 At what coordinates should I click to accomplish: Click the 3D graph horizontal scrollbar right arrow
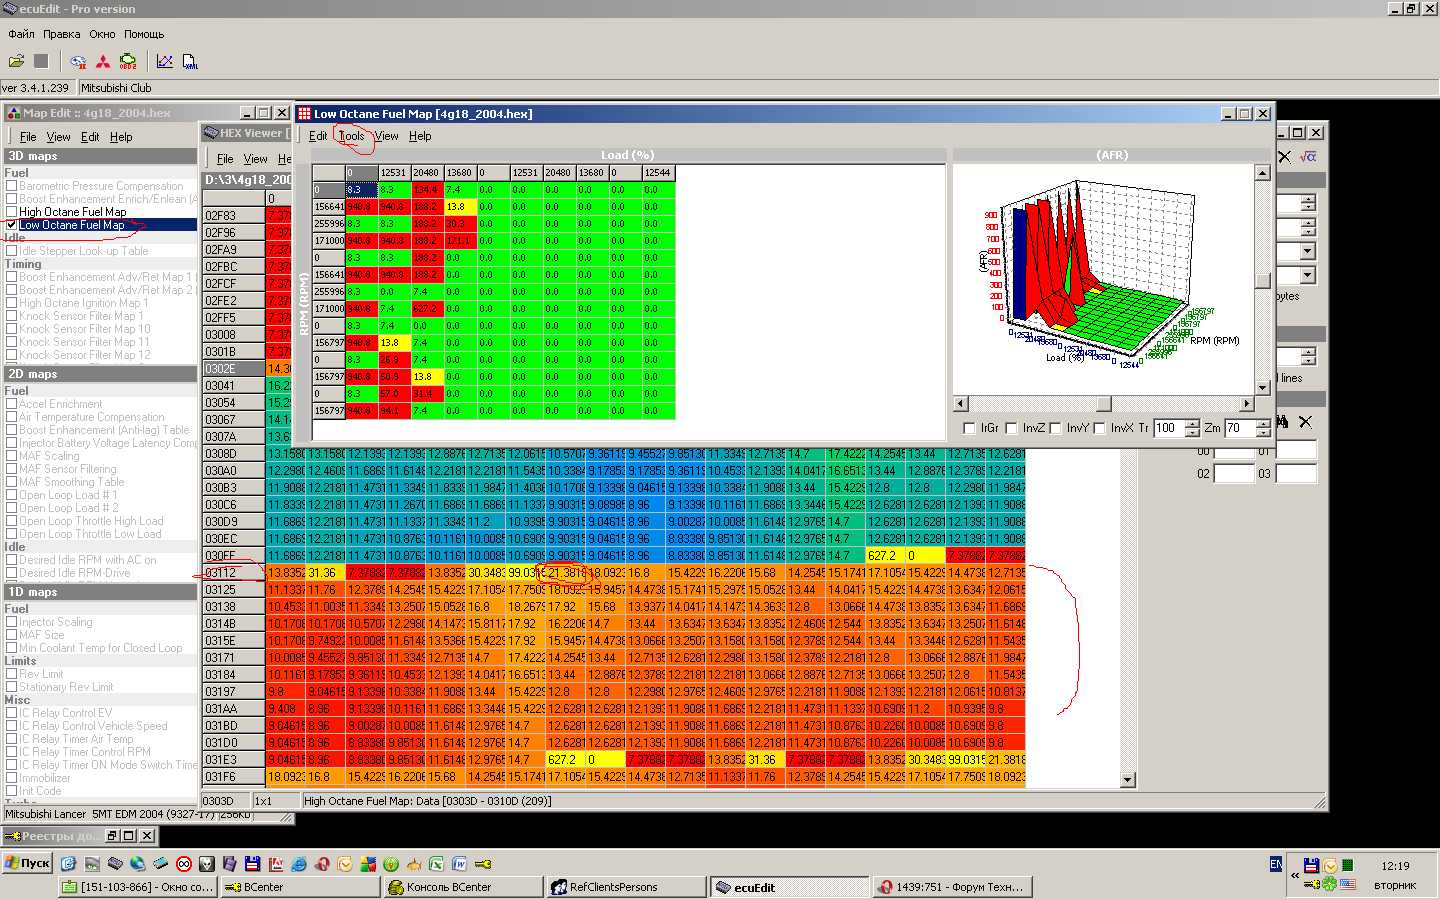click(1246, 404)
